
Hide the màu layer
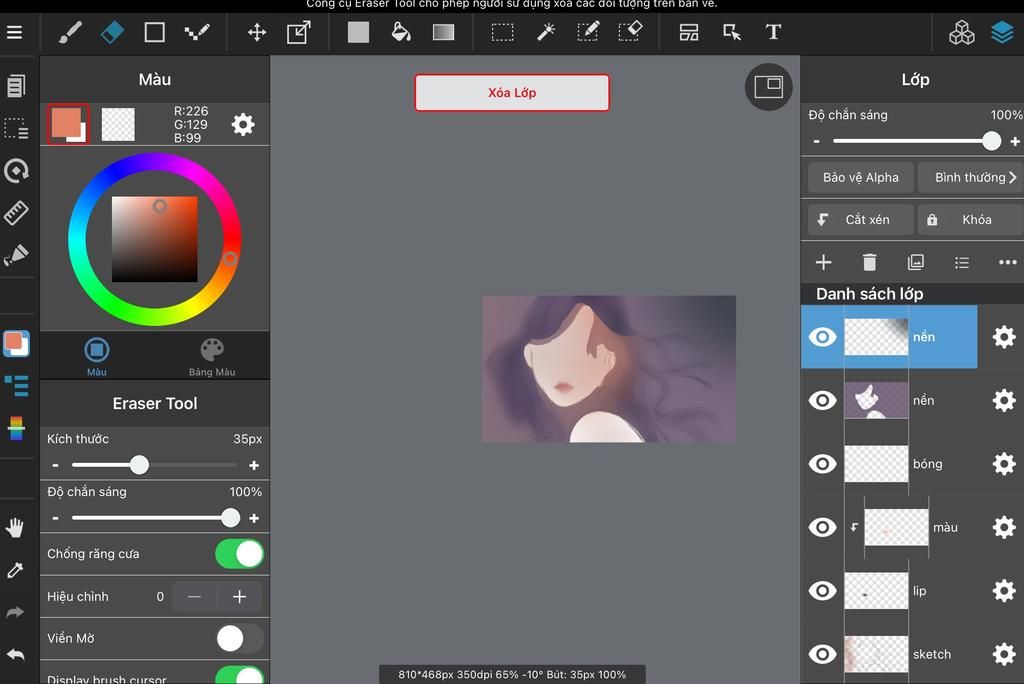pyautogui.click(x=822, y=527)
